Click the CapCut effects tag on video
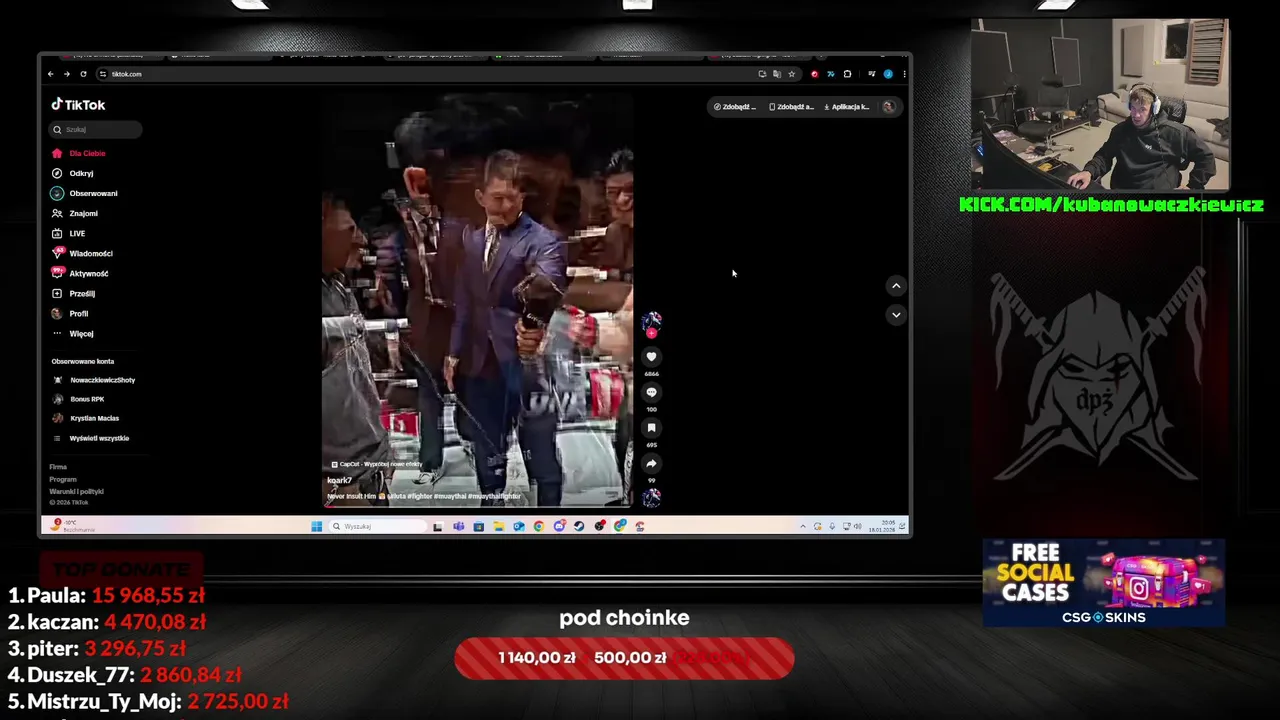Screen dimensions: 1280x720 point(377,464)
